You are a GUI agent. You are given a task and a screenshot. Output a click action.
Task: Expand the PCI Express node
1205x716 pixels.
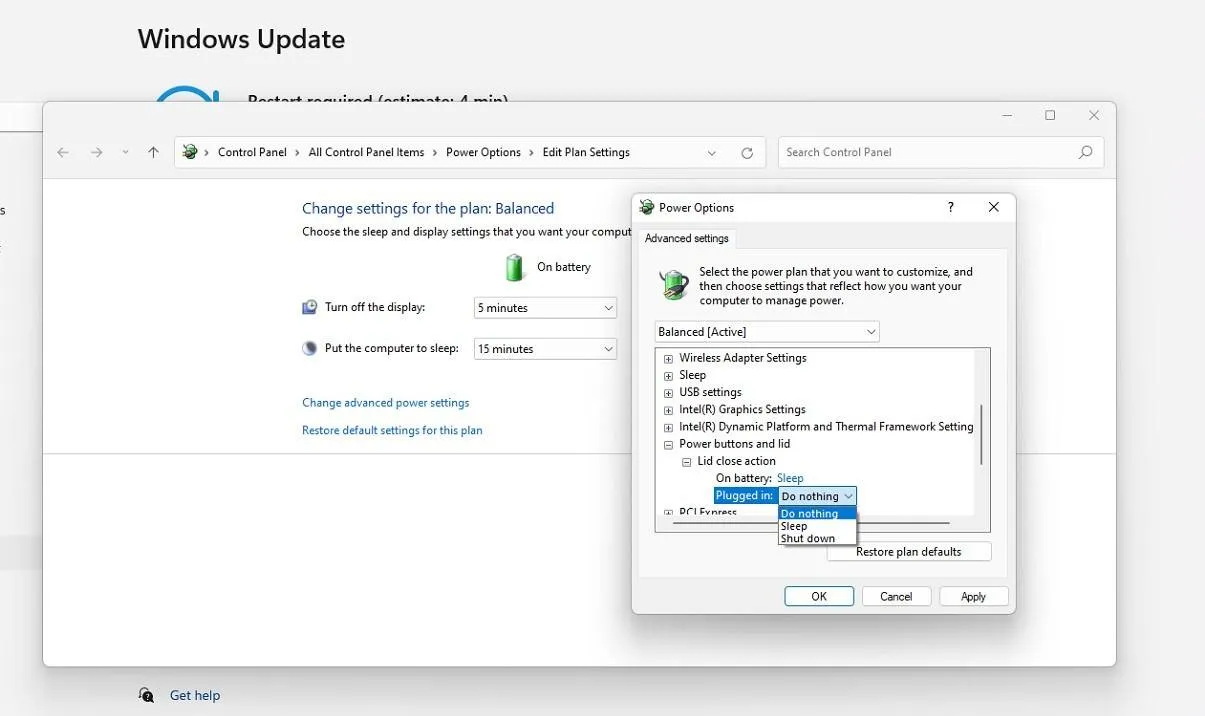669,513
